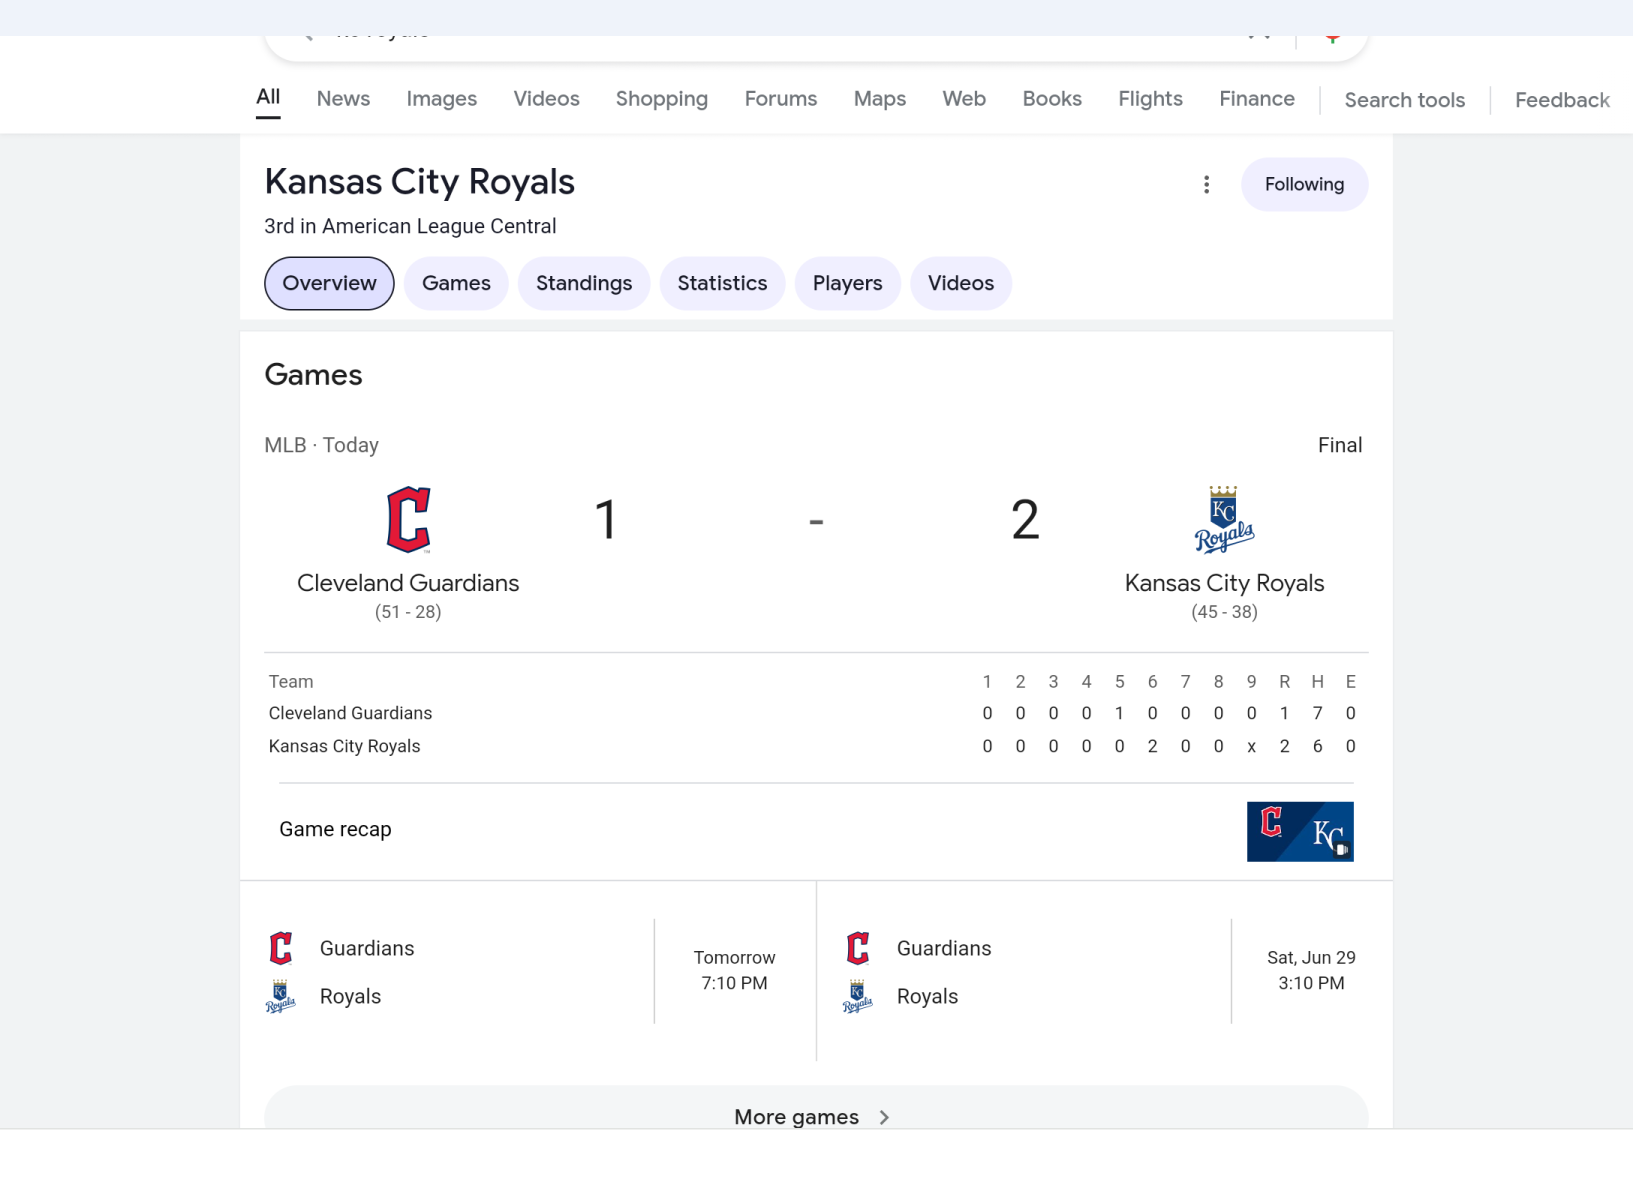The image size is (1633, 1200).
Task: Click Cleveland Guardians row in box score
Action: (816, 713)
